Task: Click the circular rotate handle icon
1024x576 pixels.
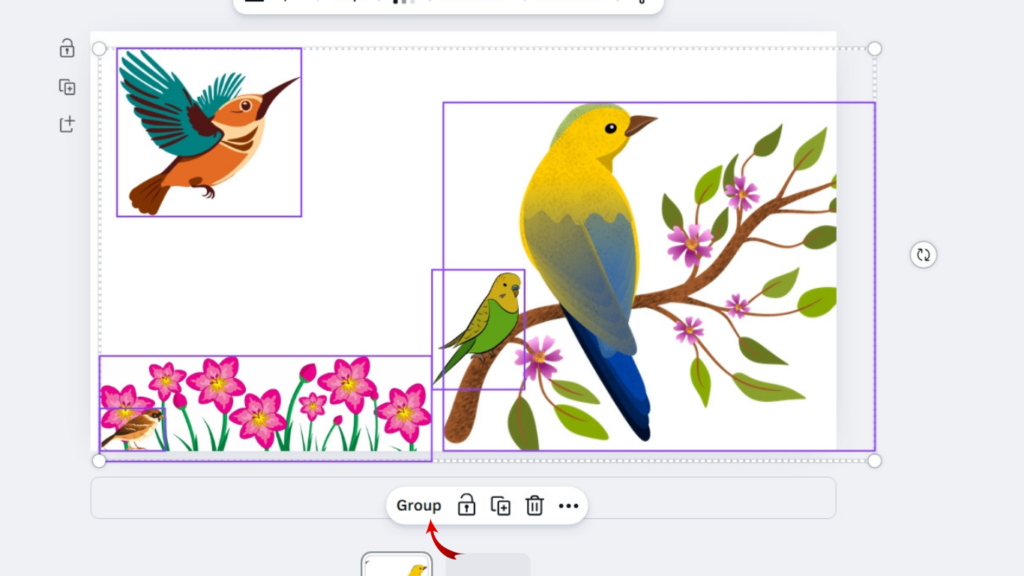Action: 923,255
